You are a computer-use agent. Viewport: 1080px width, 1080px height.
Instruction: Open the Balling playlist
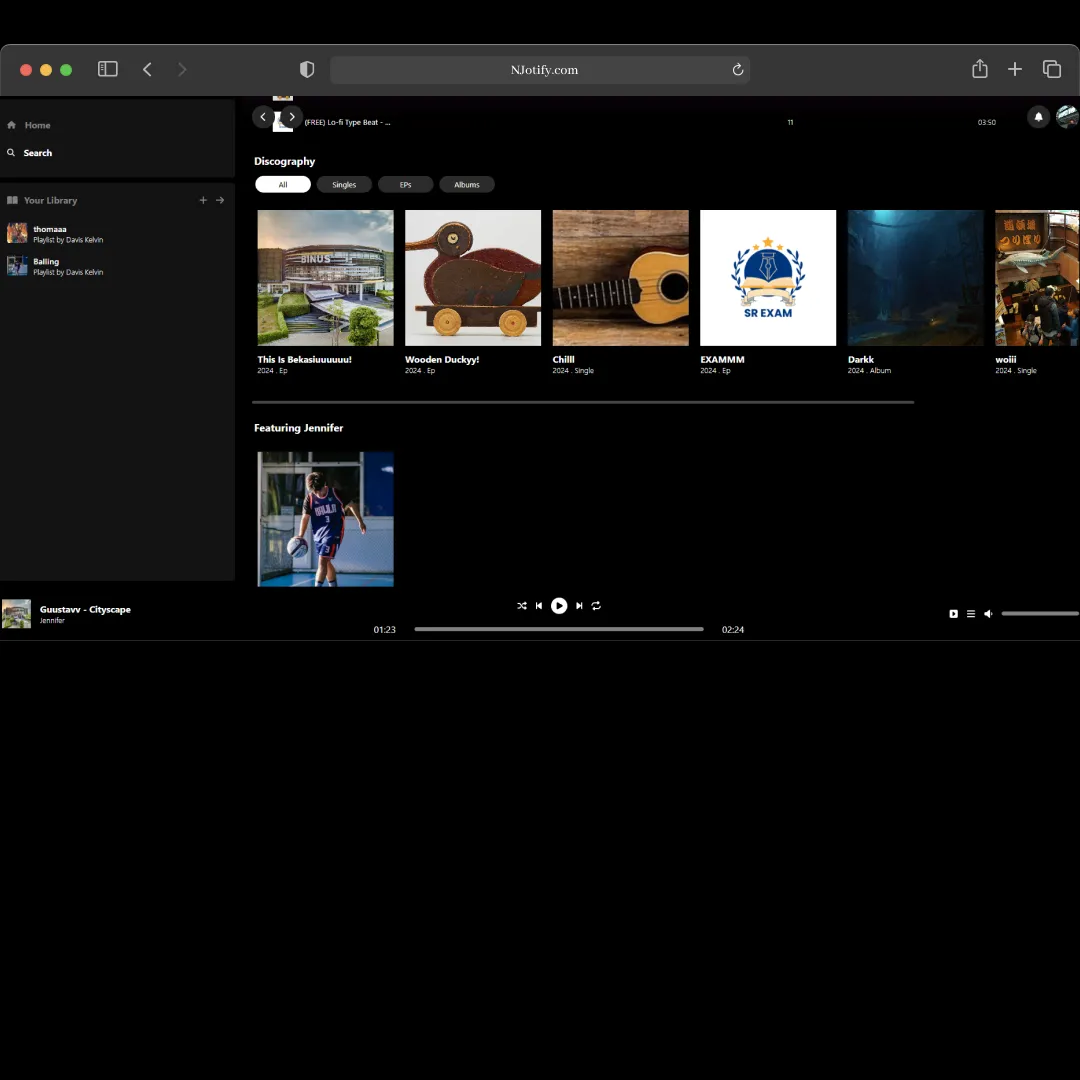point(55,267)
